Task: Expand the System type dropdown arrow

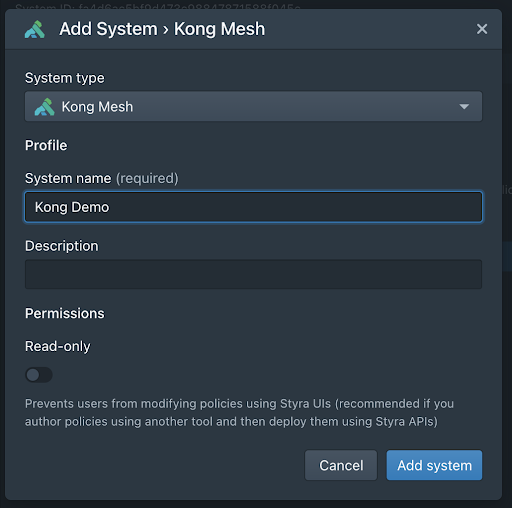Action: coord(464,107)
